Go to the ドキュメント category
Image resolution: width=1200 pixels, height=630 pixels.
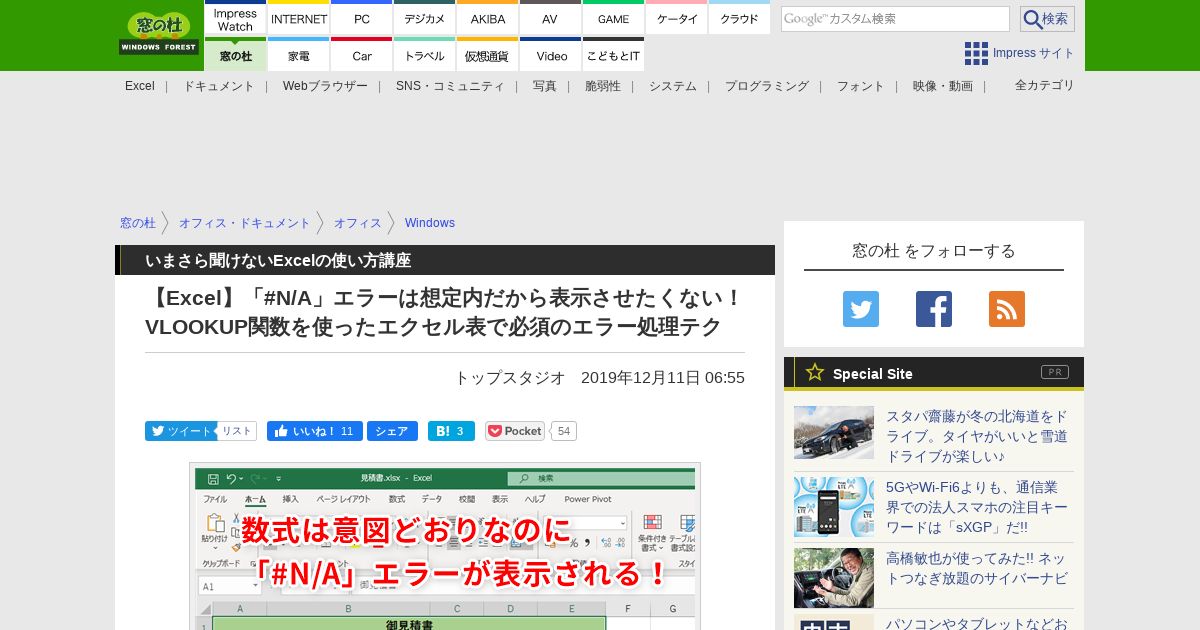[219, 86]
